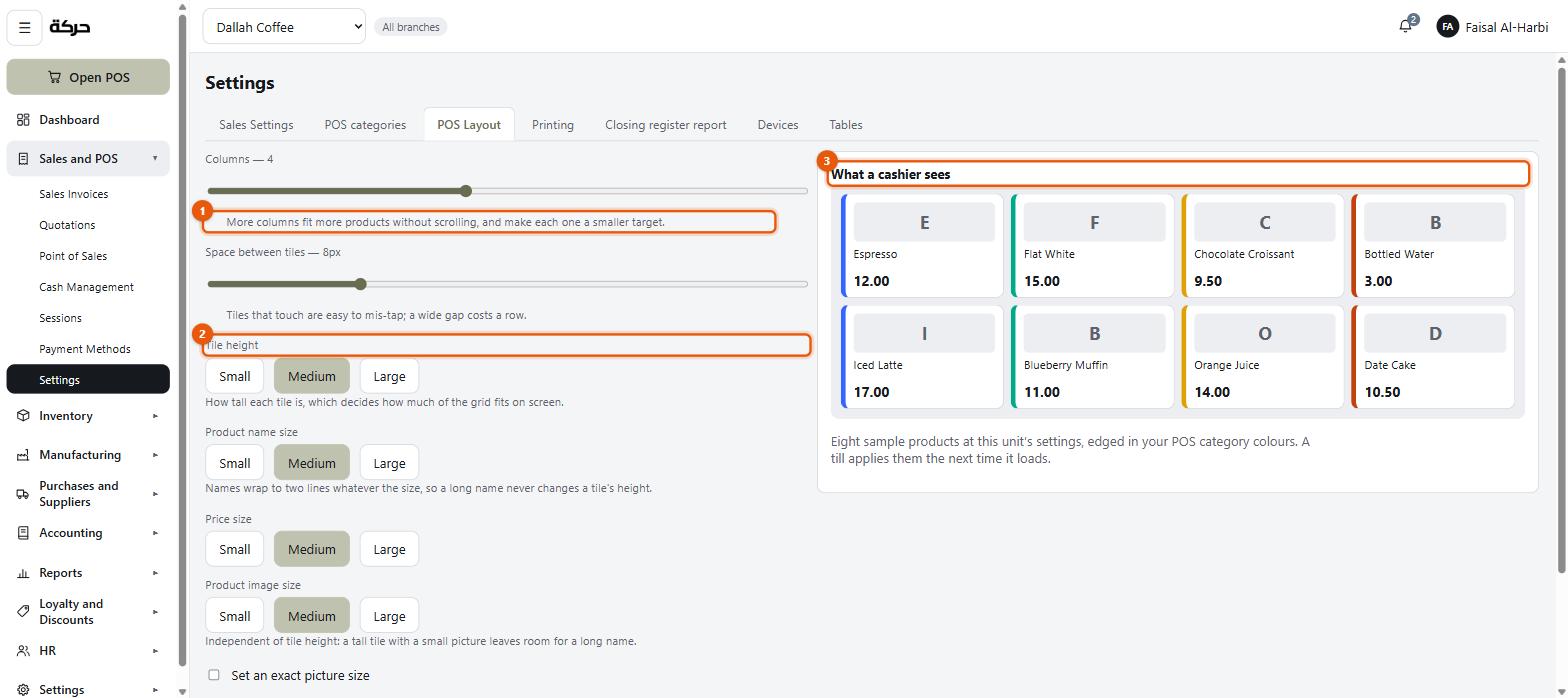Click the Faisal Al-Harbi username

tap(1506, 27)
